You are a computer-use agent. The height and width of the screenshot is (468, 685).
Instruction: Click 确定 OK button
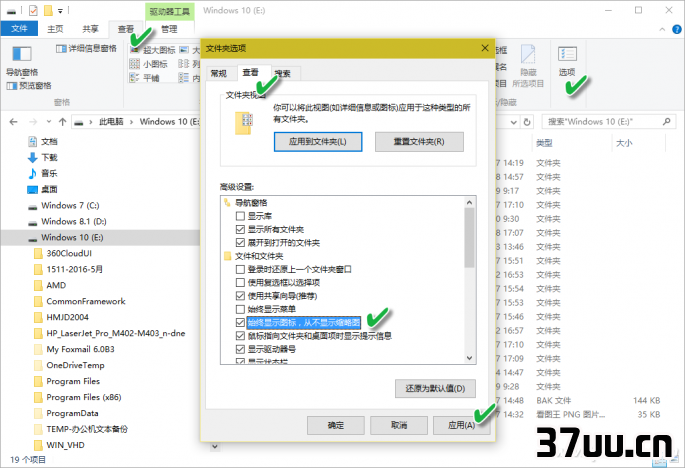[336, 425]
